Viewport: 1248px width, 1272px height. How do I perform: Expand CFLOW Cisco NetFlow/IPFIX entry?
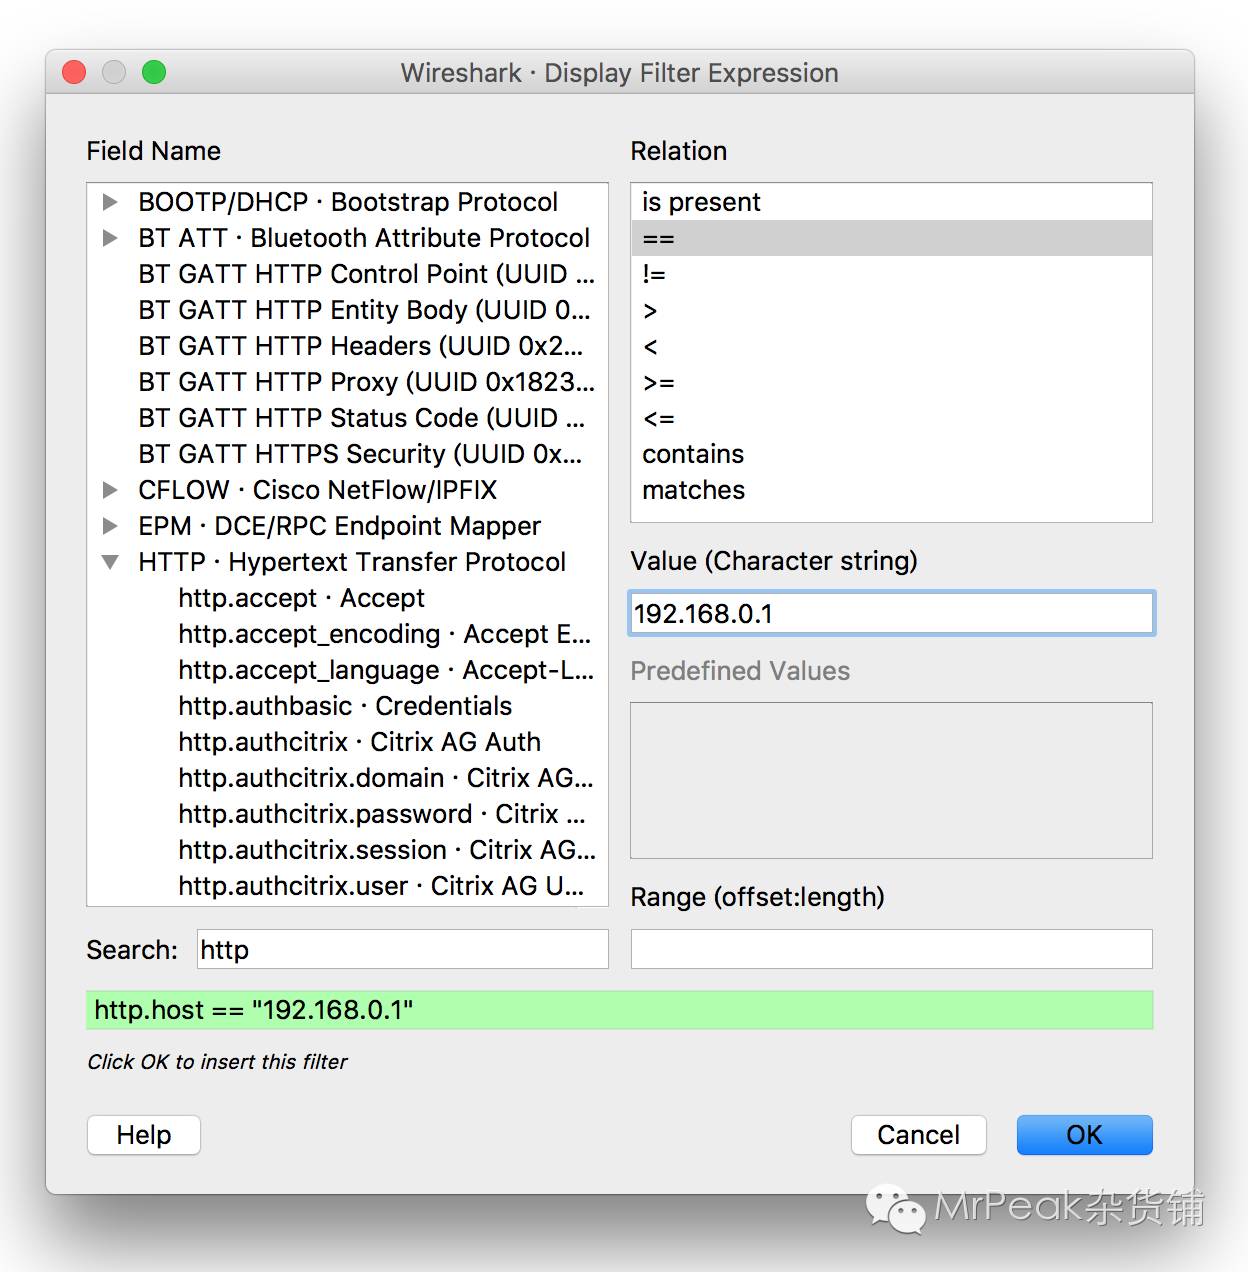110,490
